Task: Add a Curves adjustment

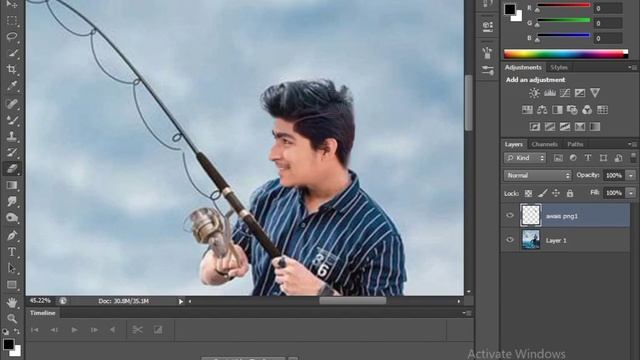Action: [x=565, y=93]
